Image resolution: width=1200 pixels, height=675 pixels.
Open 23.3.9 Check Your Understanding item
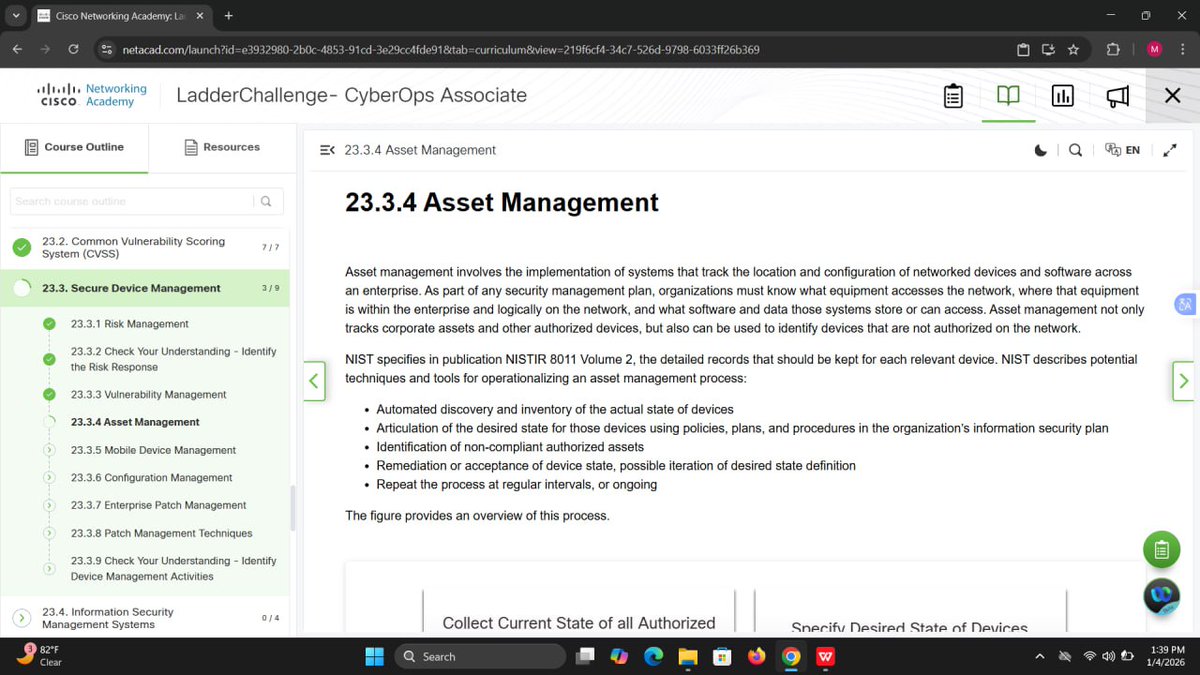tap(174, 568)
